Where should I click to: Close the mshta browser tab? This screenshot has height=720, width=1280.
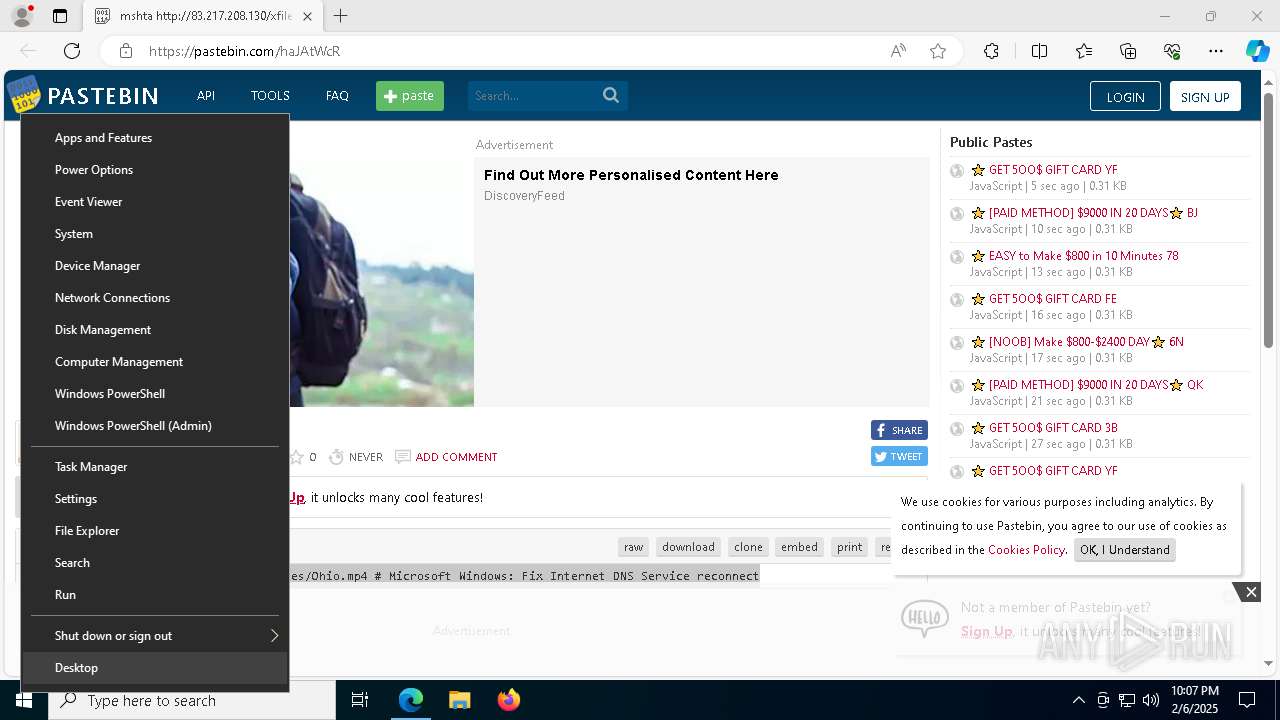point(307,16)
